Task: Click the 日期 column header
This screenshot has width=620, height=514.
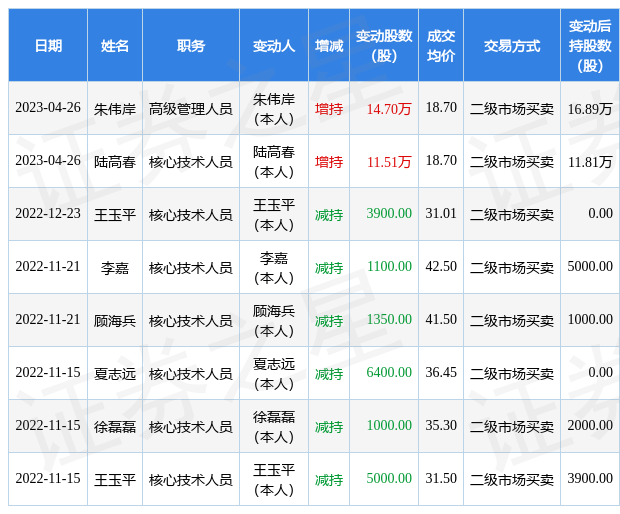Action: (48, 46)
